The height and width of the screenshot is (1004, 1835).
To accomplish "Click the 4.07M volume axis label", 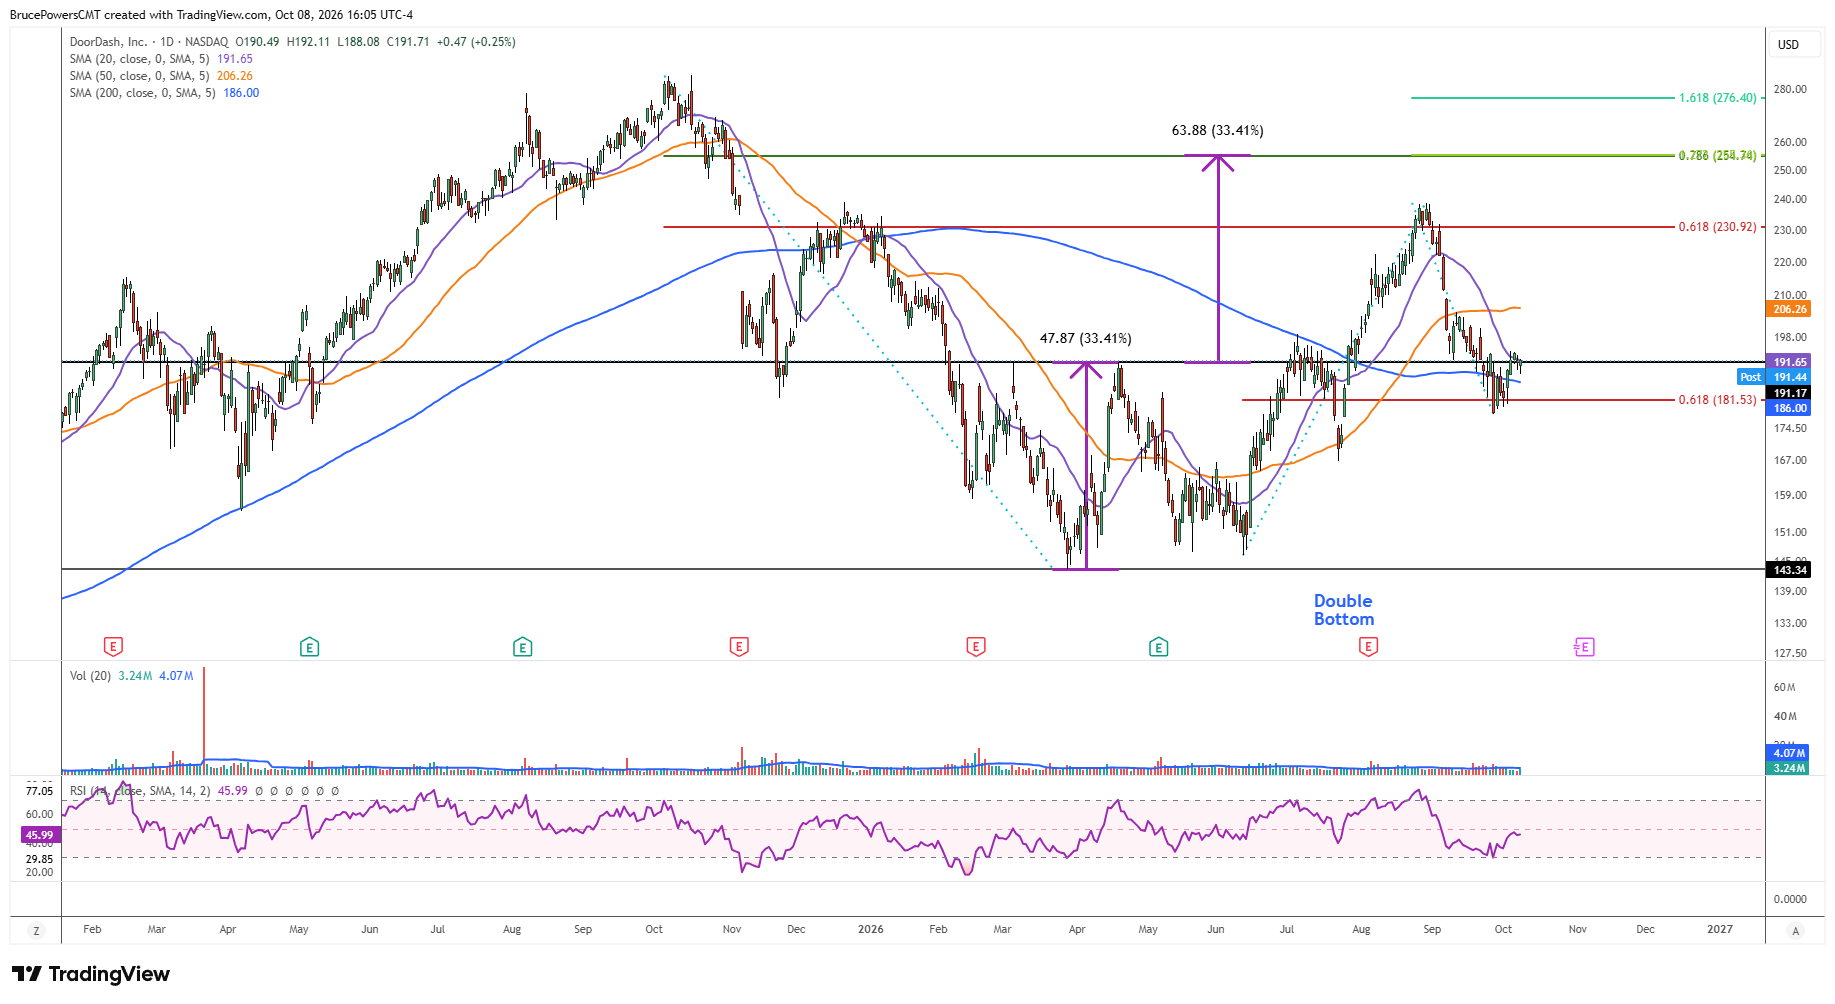I will (x=1789, y=753).
